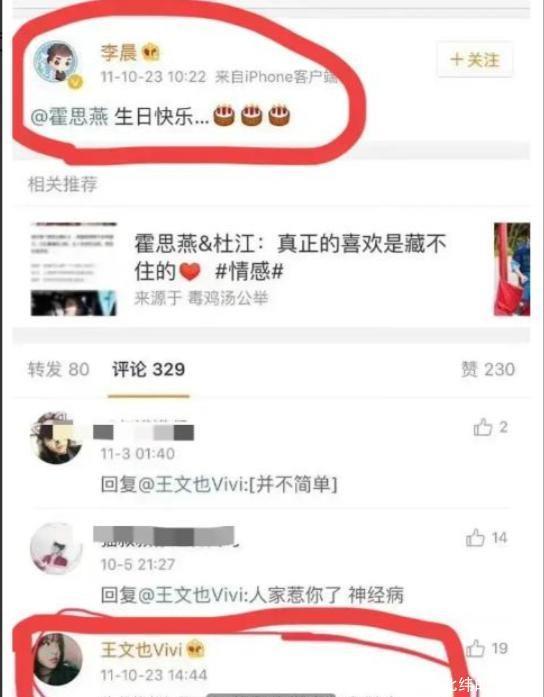544x697 pixels.
Task: Open the 10-5 21:27 commenter's avatar
Action: 56,549
